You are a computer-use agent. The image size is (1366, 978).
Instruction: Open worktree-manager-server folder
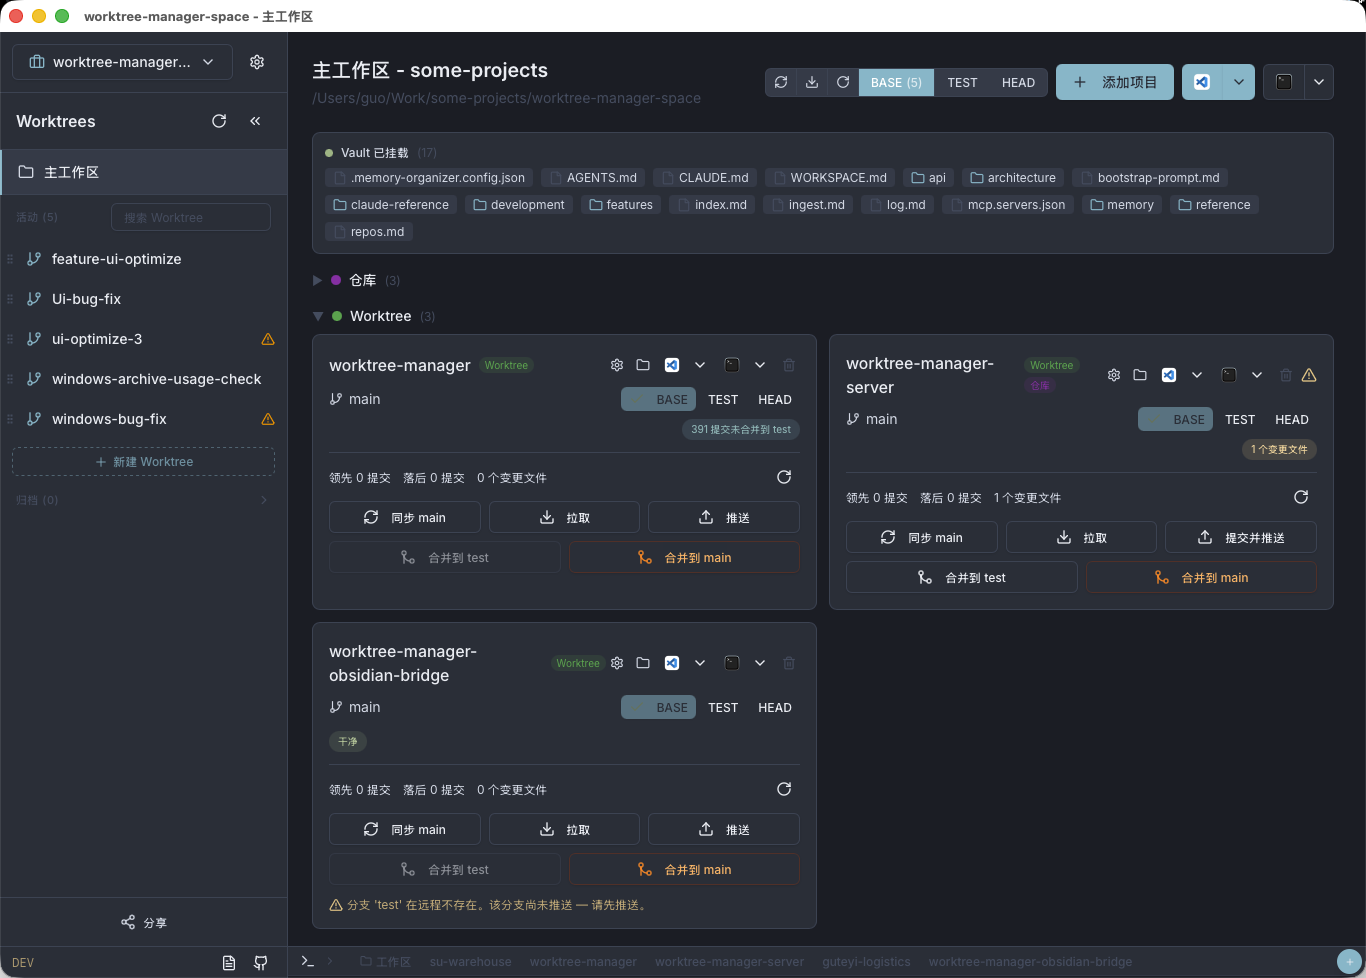point(1140,375)
